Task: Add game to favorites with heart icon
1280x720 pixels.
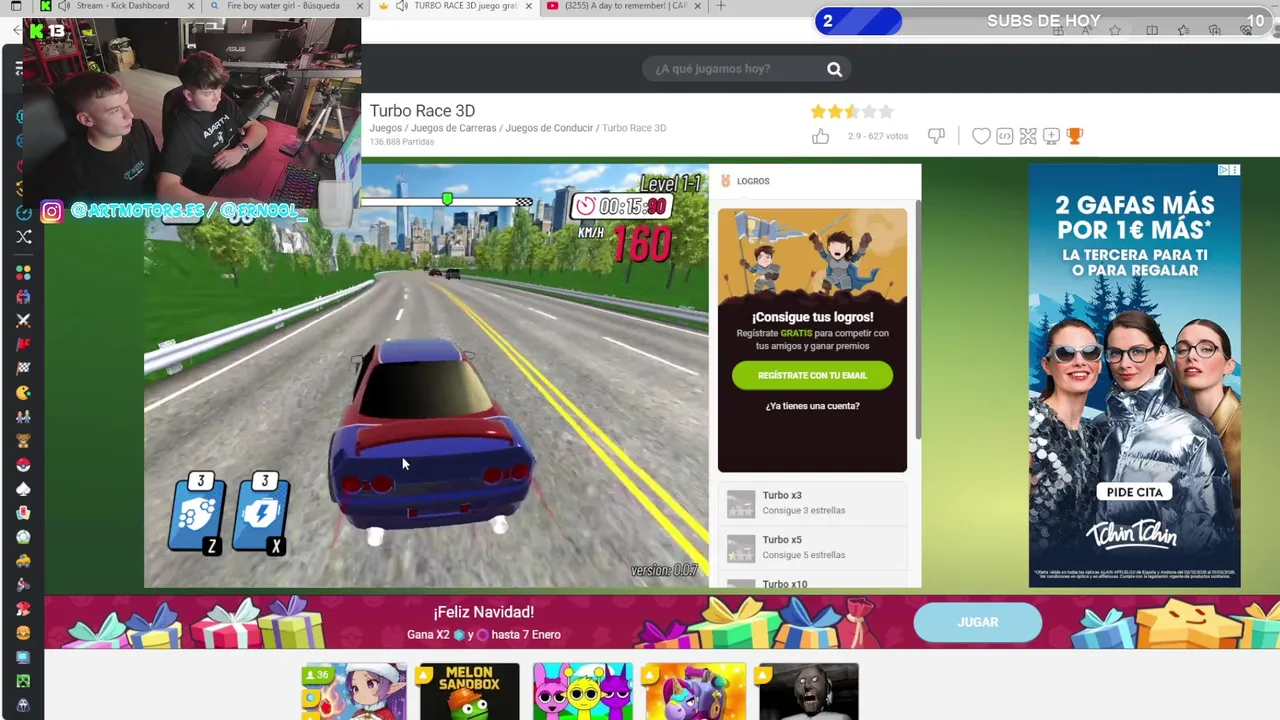Action: tap(981, 136)
